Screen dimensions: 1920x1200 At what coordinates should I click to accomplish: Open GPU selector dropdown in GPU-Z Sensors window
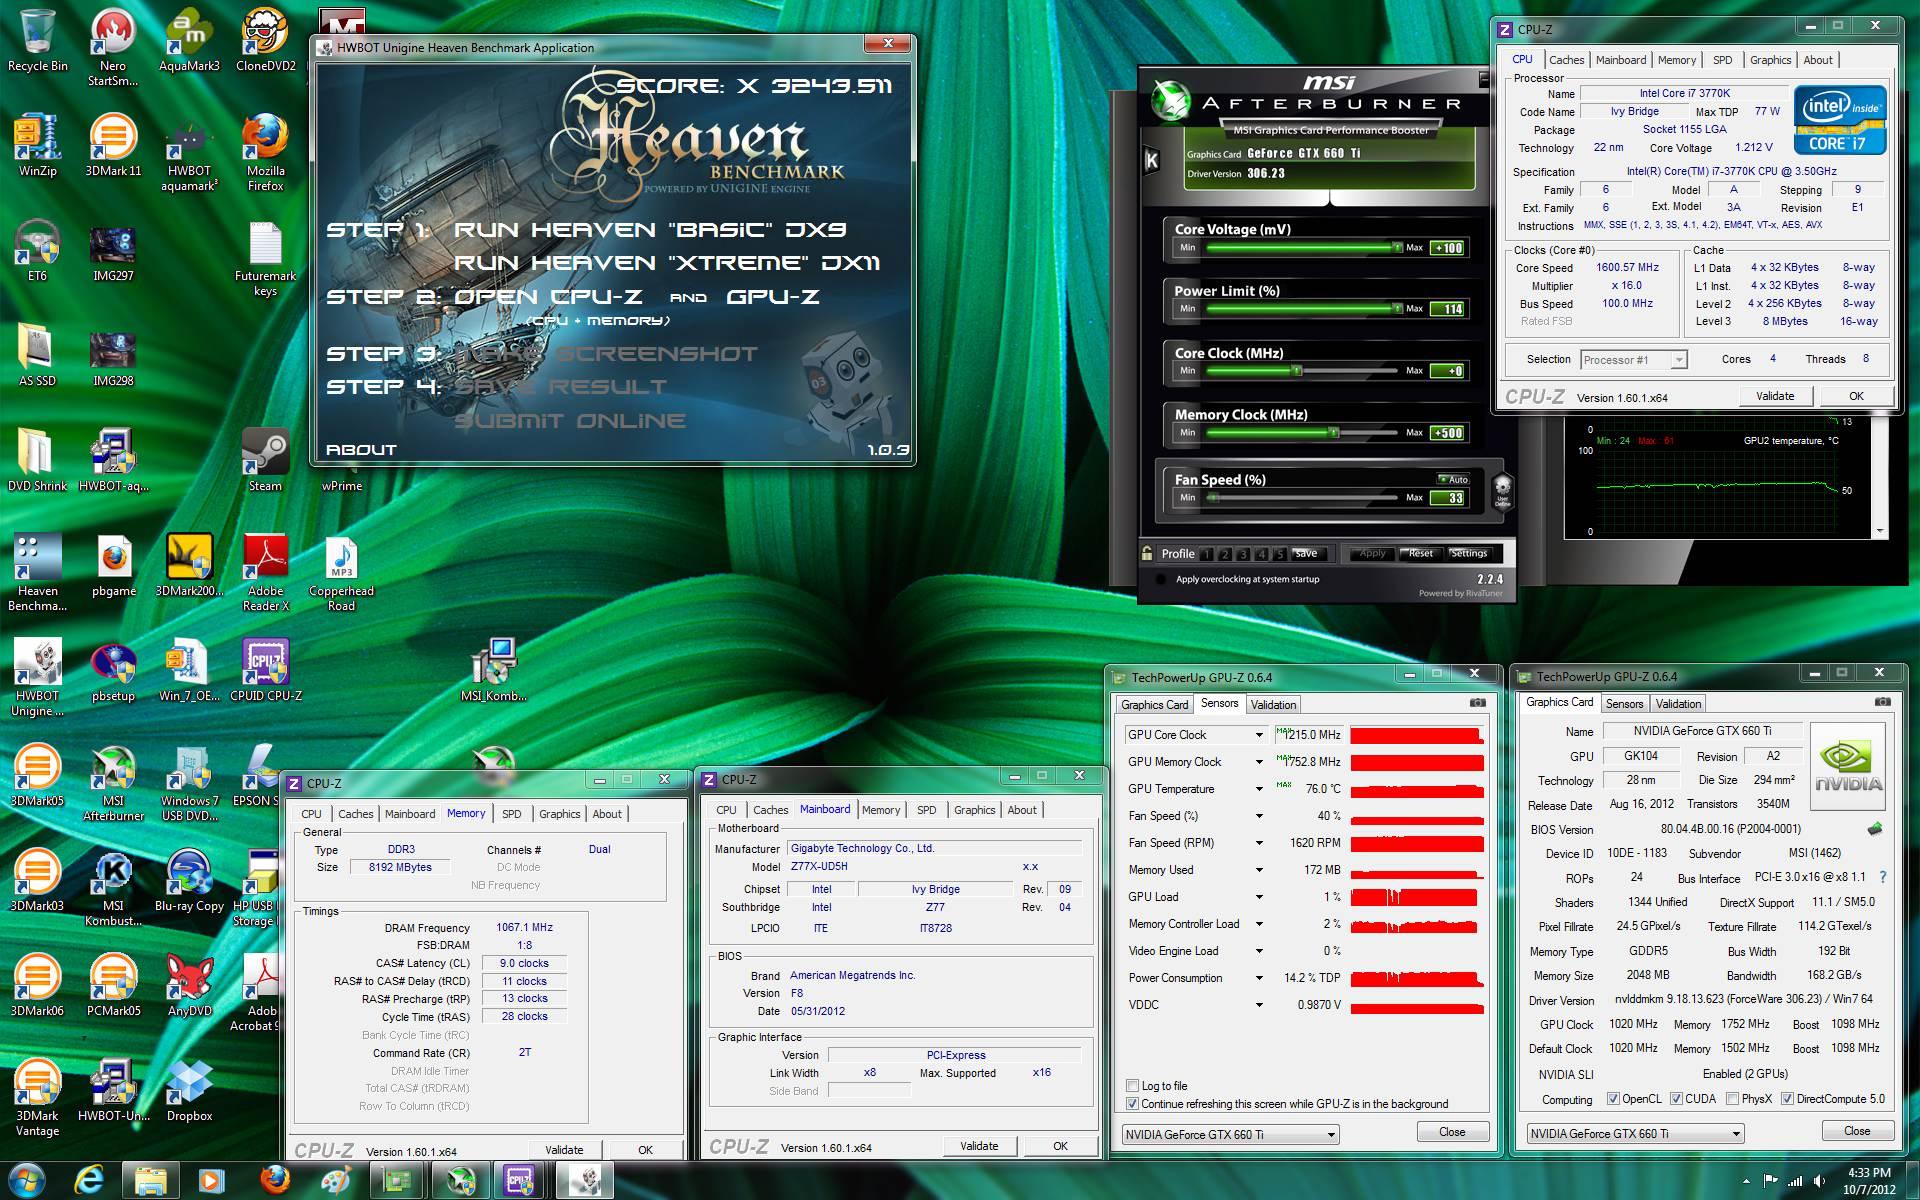(x=1230, y=1134)
